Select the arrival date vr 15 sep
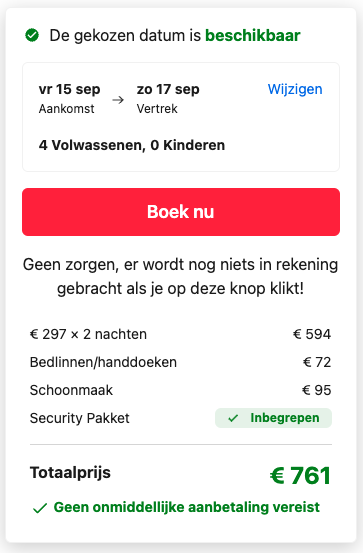The height and width of the screenshot is (553, 363). click(x=69, y=89)
